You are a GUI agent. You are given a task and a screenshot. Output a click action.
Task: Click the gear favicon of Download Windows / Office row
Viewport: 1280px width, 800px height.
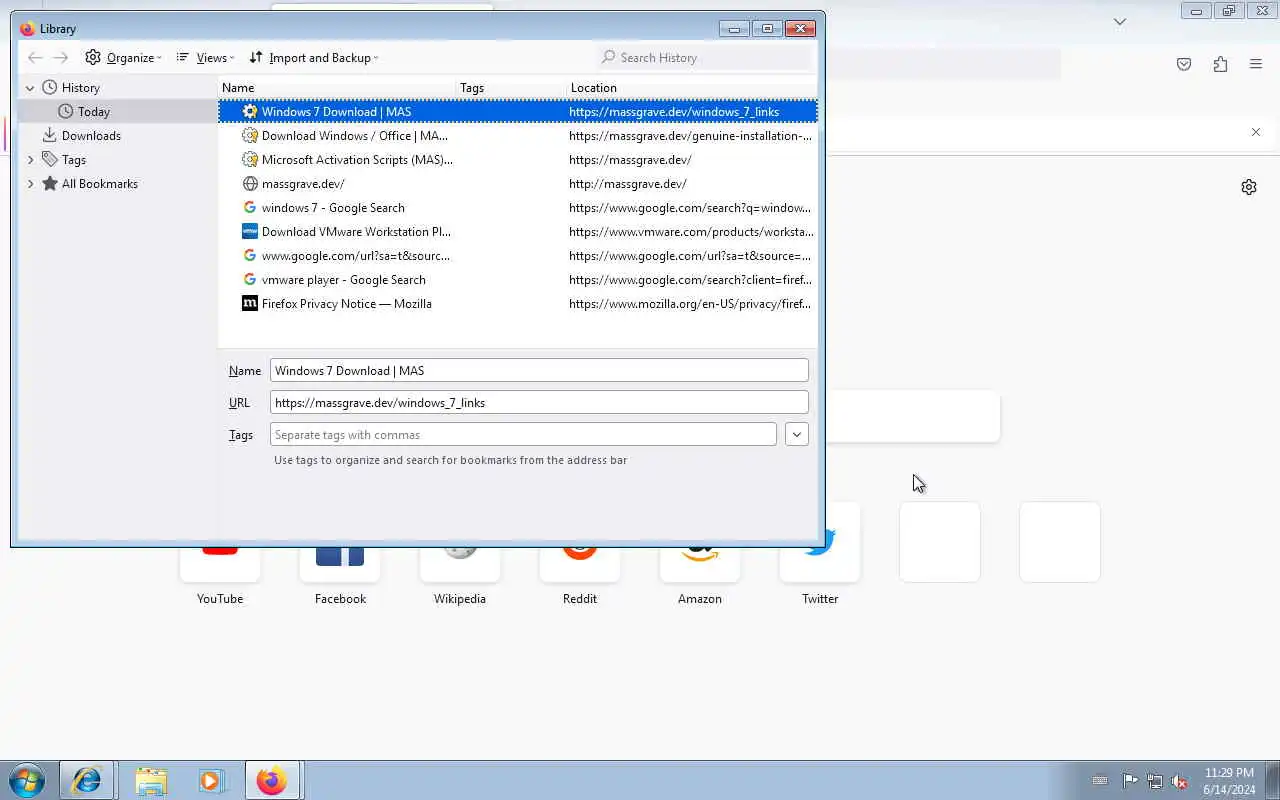(x=250, y=136)
